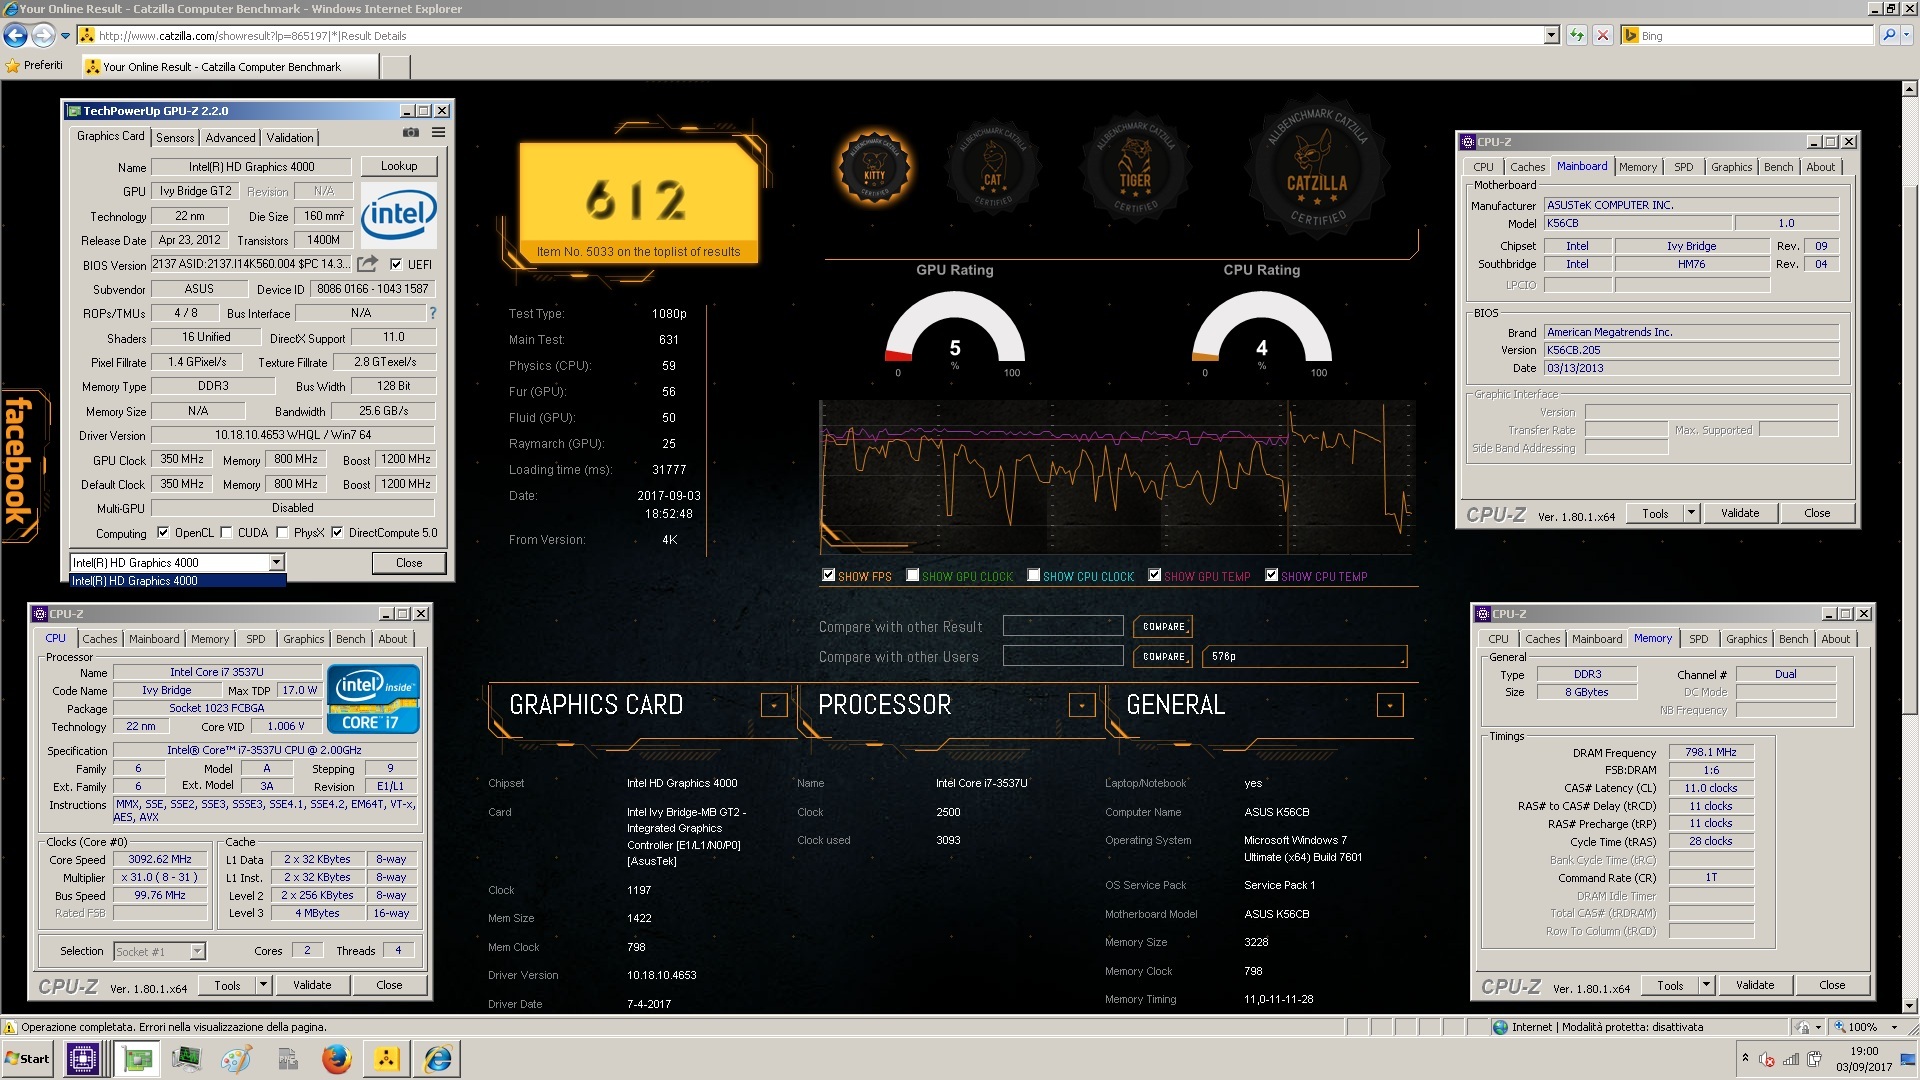Image resolution: width=1920 pixels, height=1080 pixels.
Task: Click GPU-Z Close button
Action: pos(409,563)
